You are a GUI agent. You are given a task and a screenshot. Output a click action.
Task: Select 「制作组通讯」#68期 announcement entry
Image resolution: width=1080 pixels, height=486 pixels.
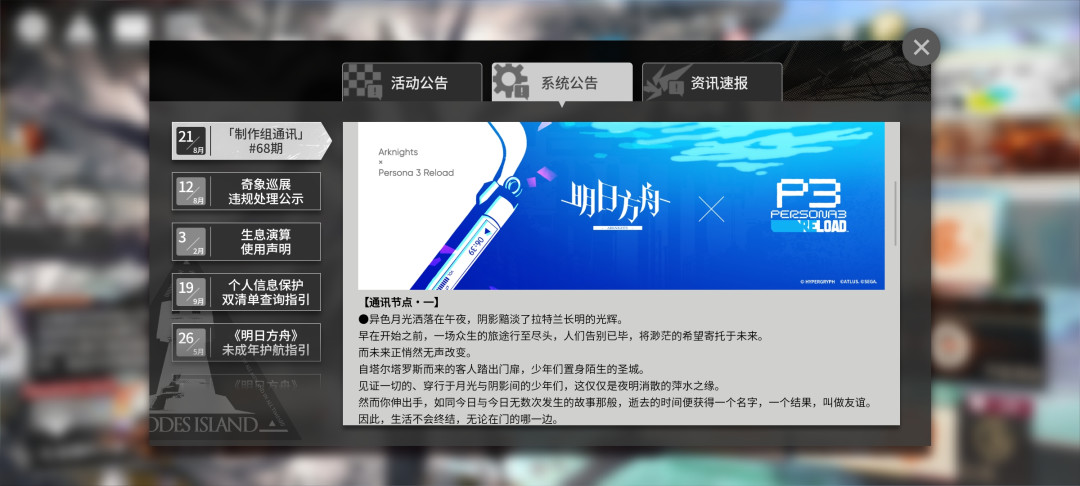point(251,141)
